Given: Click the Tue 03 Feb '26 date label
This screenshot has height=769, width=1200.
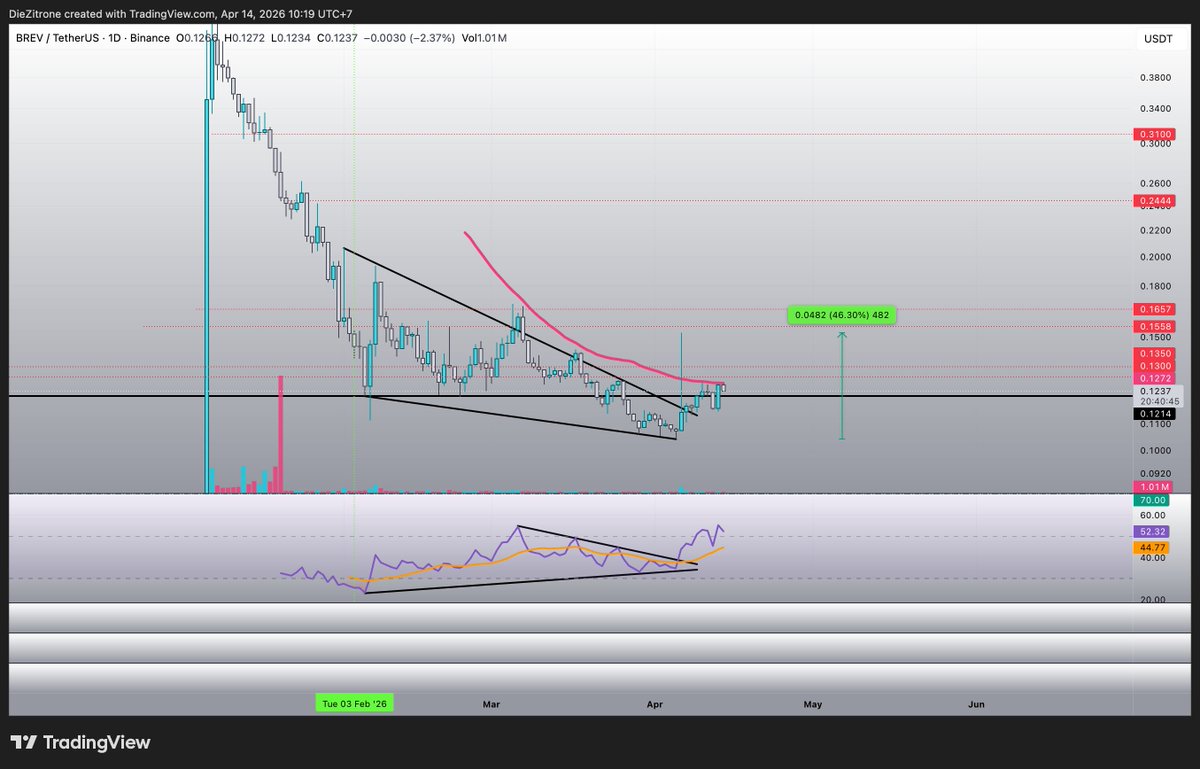Looking at the screenshot, I should pyautogui.click(x=354, y=704).
